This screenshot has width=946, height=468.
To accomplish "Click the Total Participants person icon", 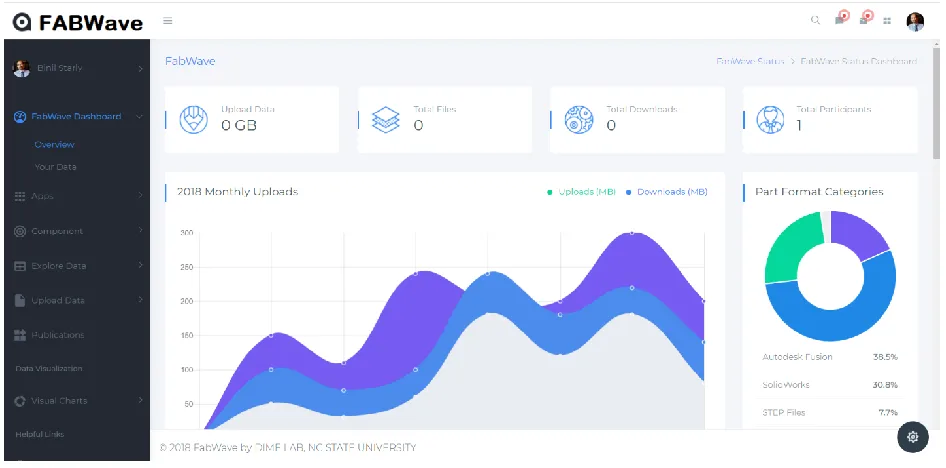I will 770,119.
